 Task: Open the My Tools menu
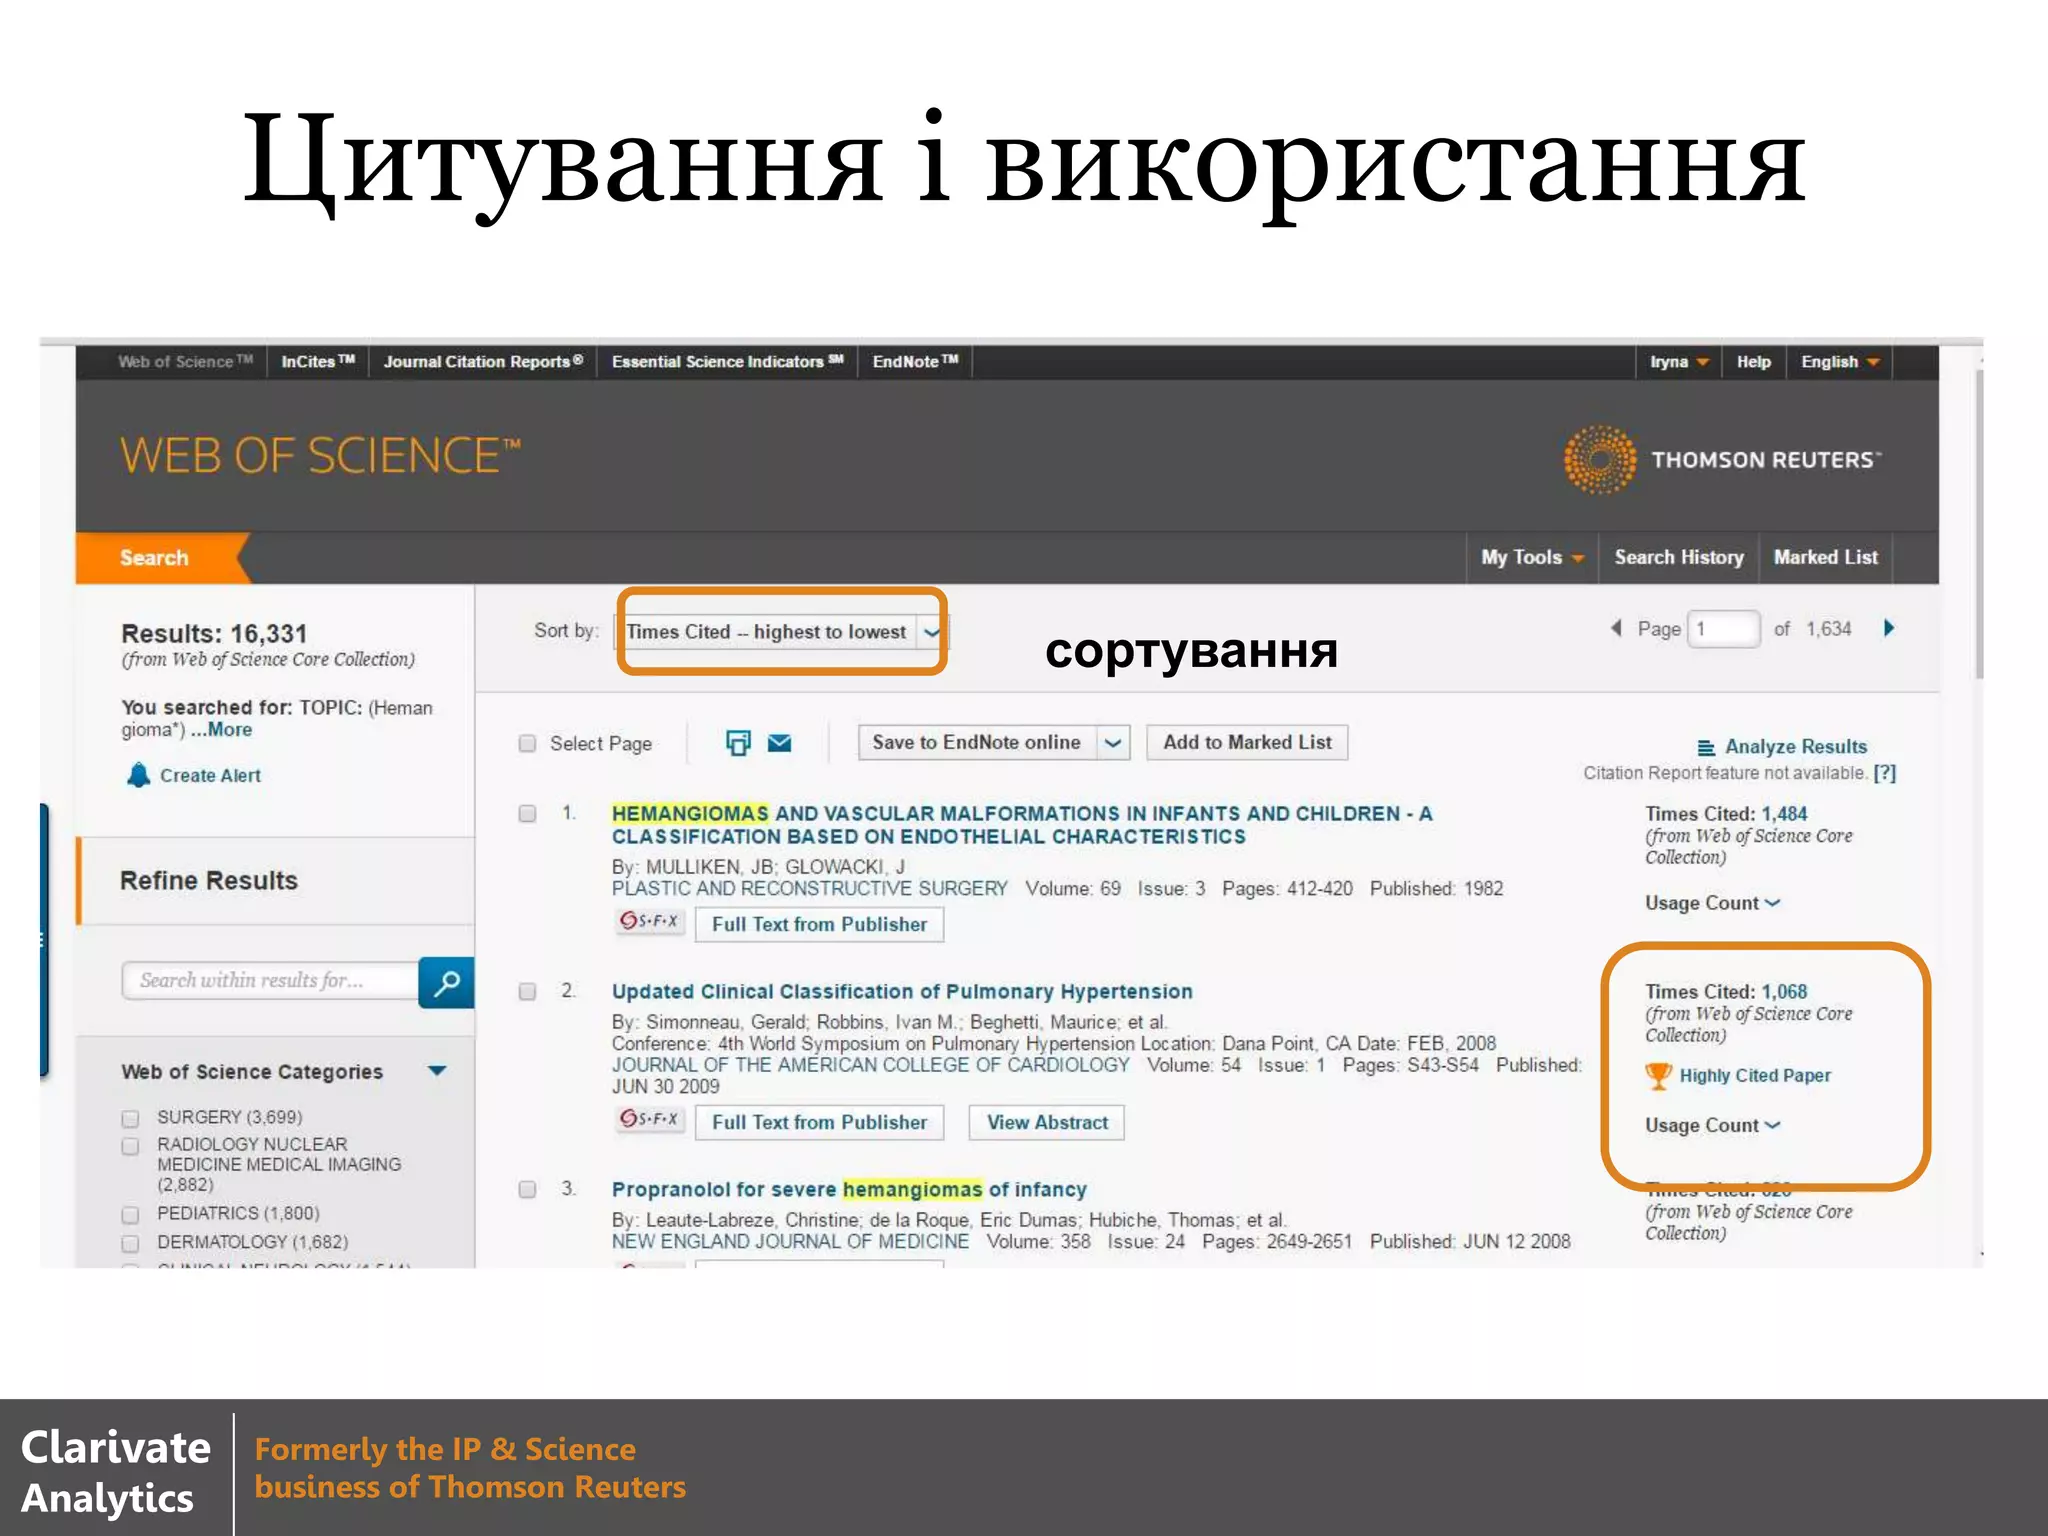1531,557
